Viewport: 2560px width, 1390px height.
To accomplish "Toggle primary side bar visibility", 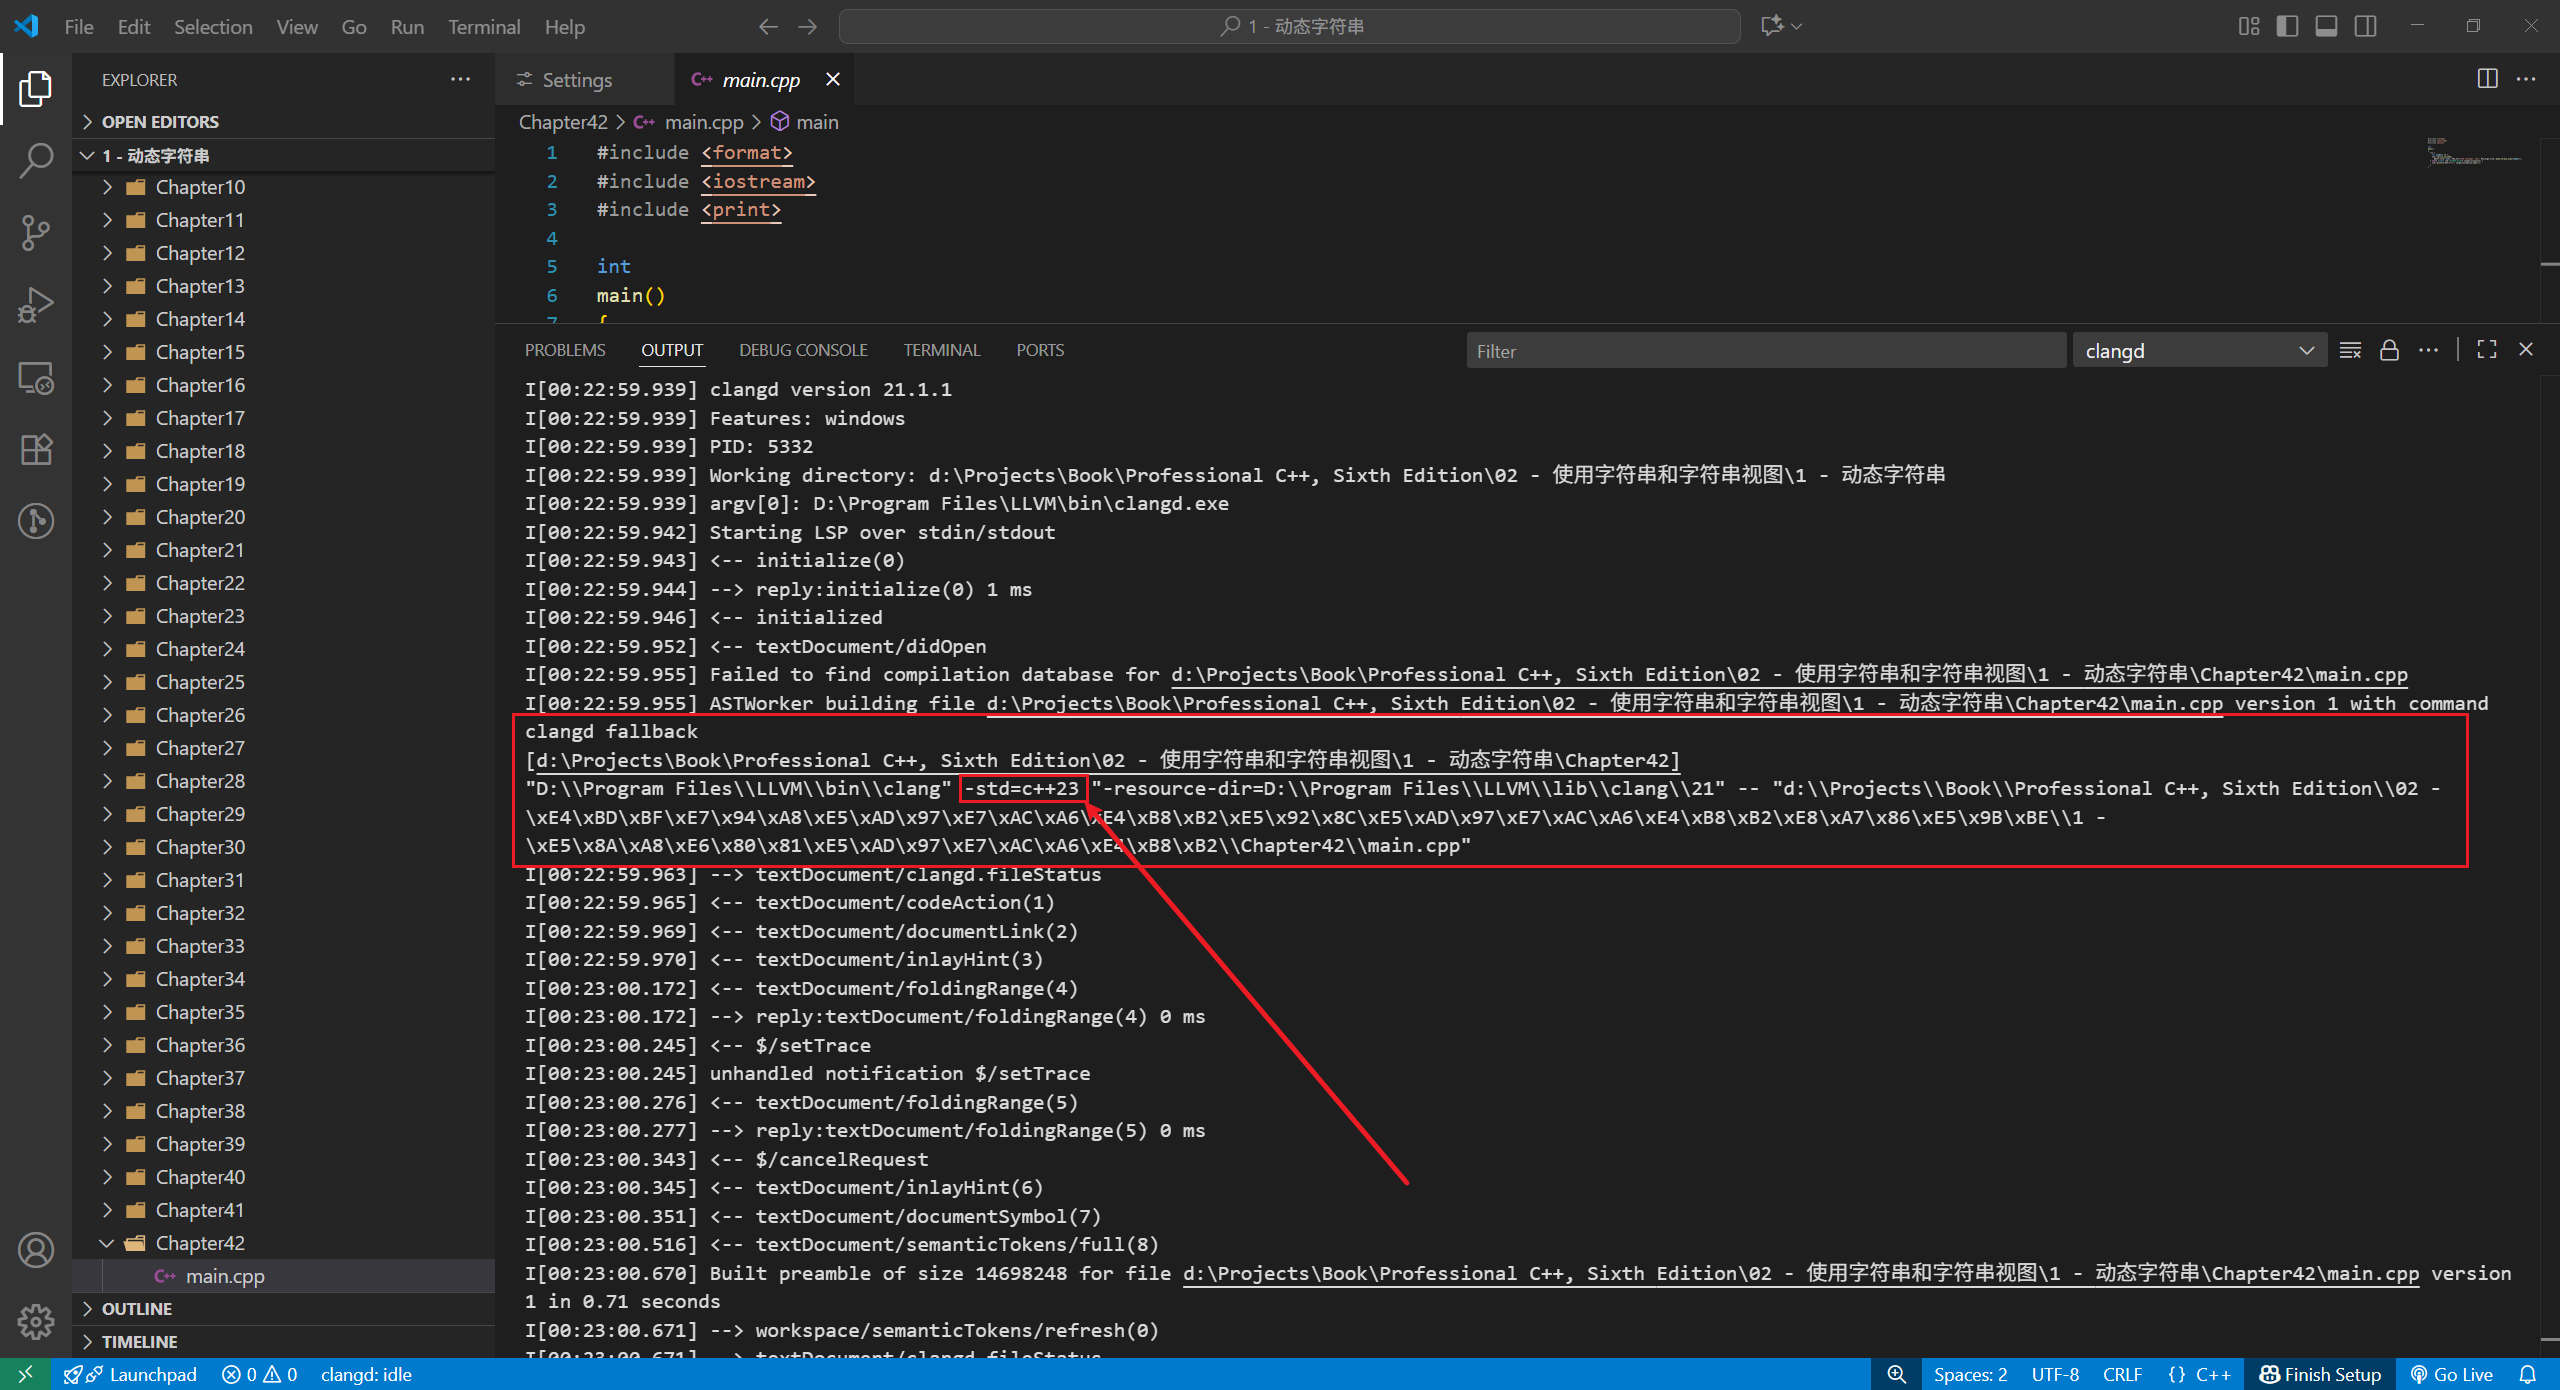I will point(2287,26).
